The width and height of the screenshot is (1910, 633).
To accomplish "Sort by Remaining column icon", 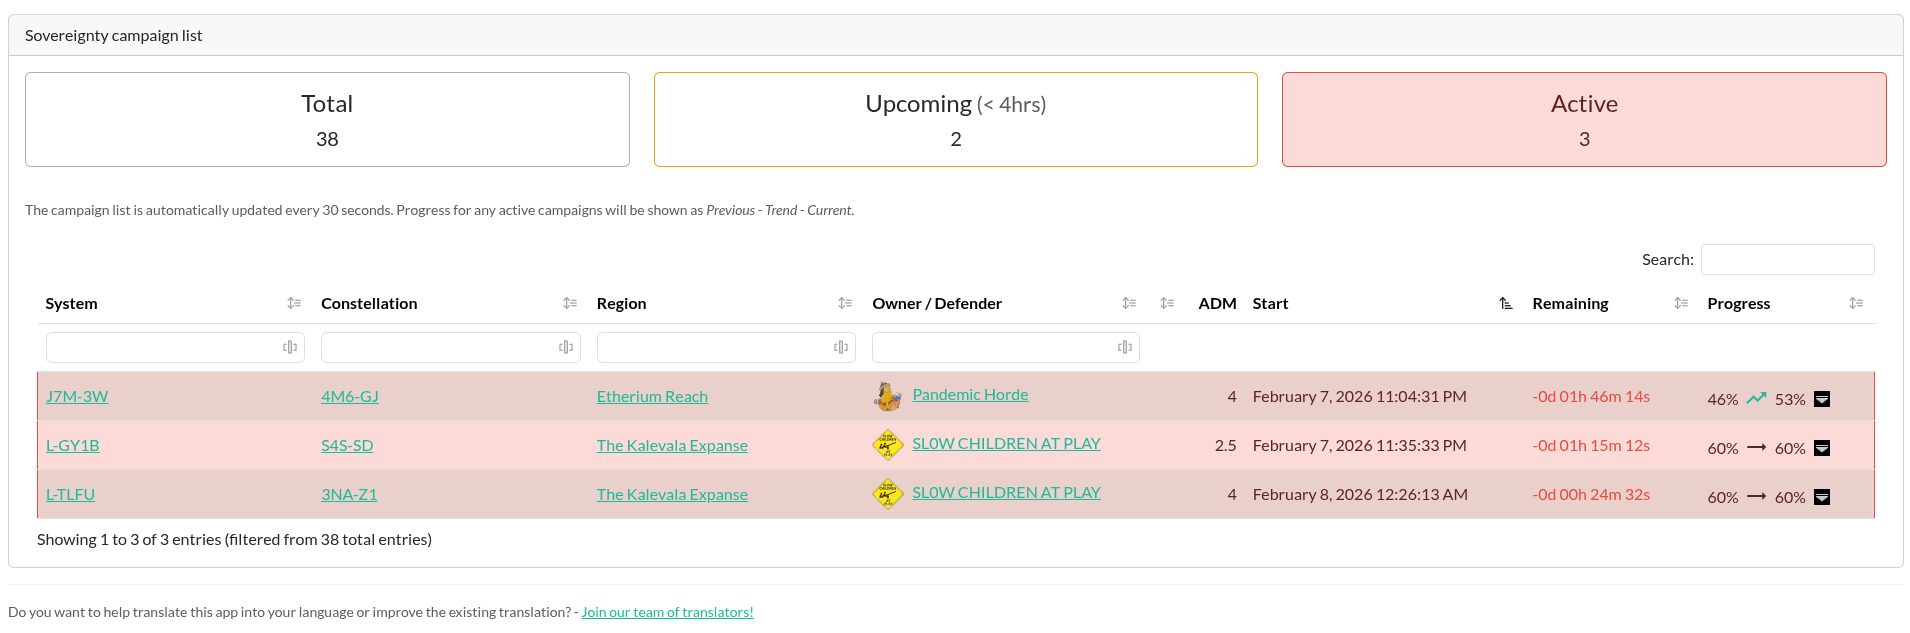I will tap(1681, 303).
